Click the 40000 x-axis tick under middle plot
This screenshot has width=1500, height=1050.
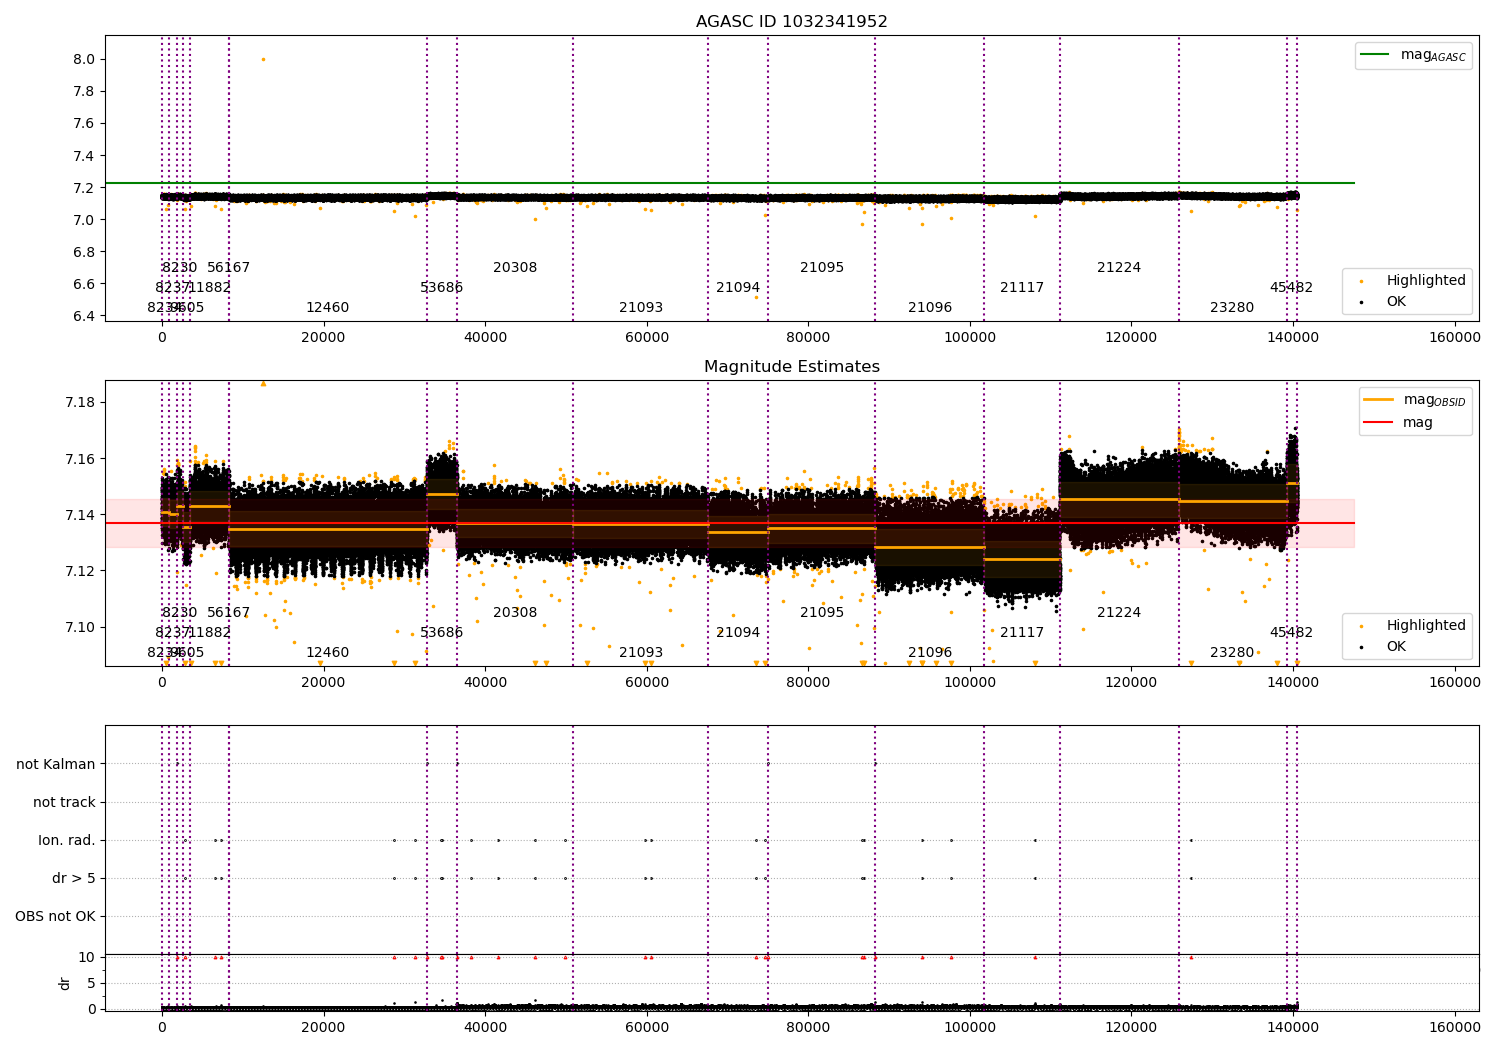point(485,683)
